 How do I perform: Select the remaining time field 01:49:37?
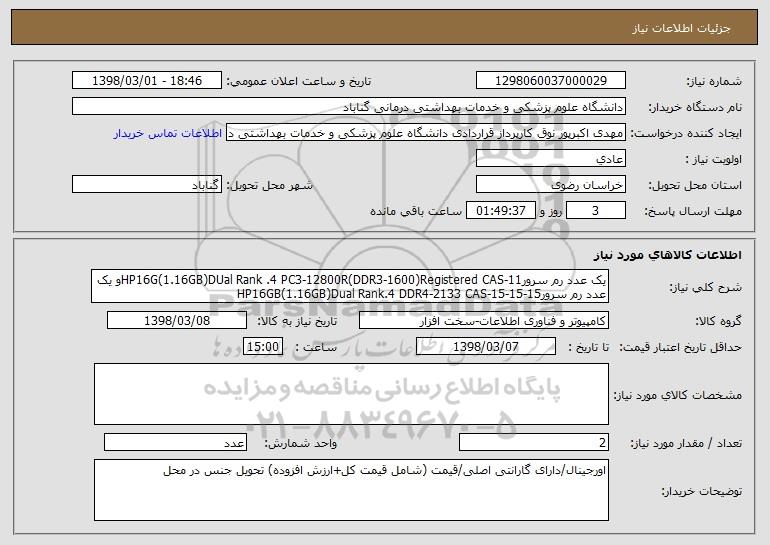point(501,211)
